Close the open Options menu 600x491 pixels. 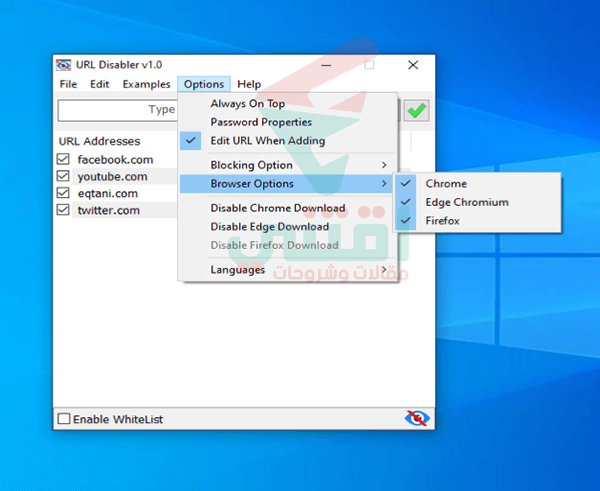pyautogui.click(x=204, y=84)
